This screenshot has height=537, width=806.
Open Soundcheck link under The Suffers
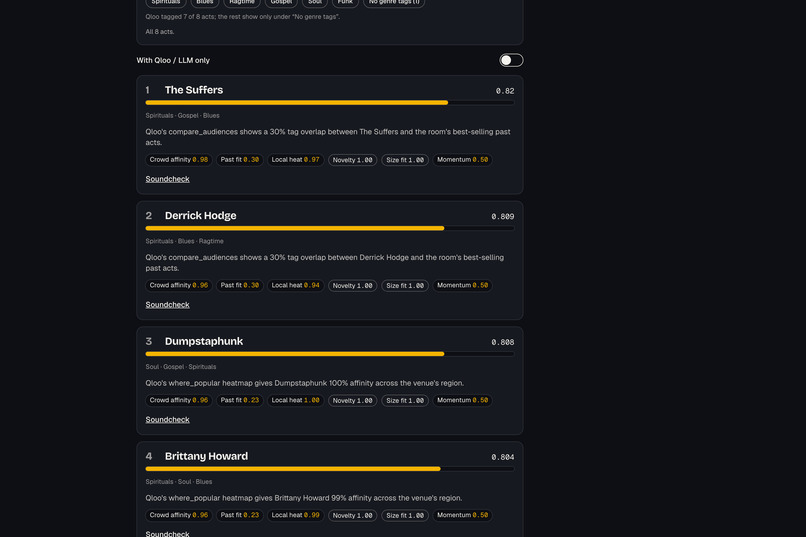click(168, 179)
